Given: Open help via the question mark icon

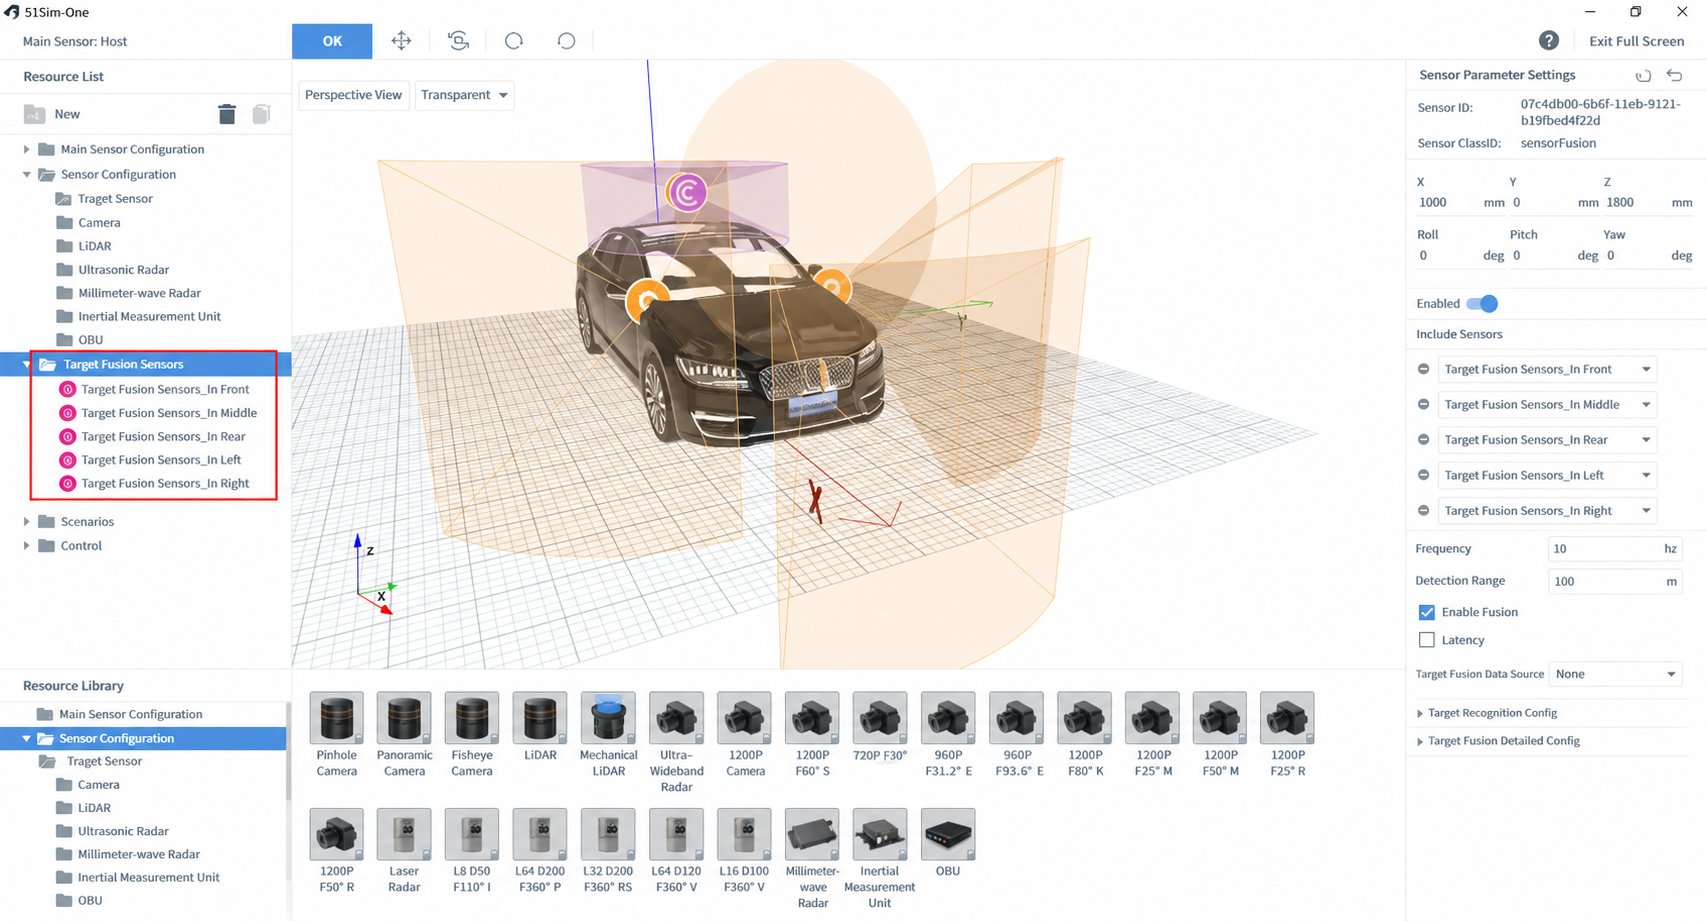Looking at the screenshot, I should (x=1549, y=41).
